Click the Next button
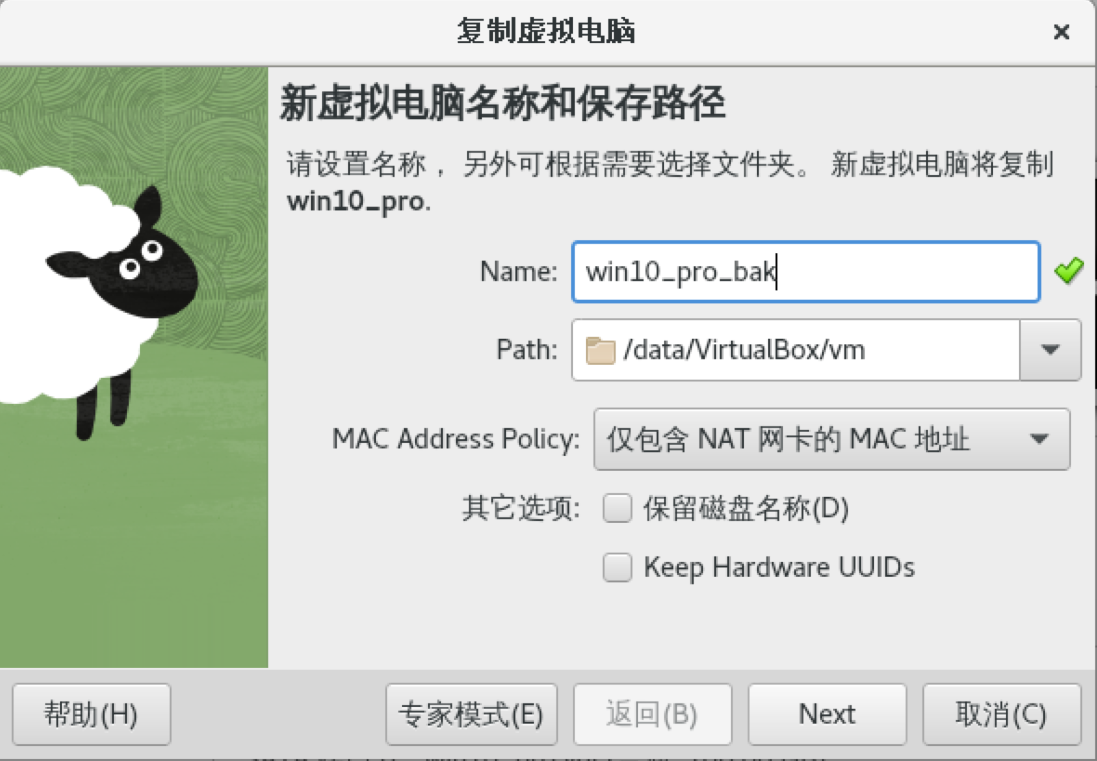 click(827, 714)
